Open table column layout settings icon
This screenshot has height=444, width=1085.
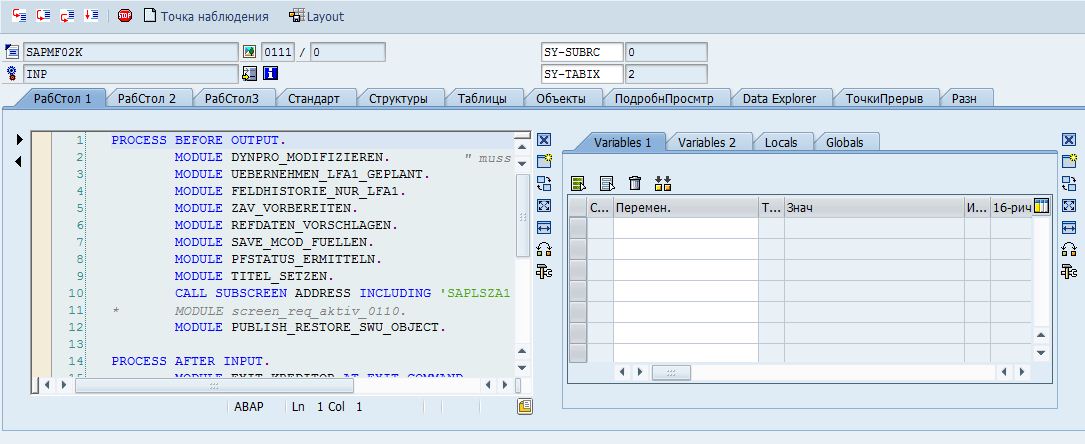click(x=1041, y=207)
